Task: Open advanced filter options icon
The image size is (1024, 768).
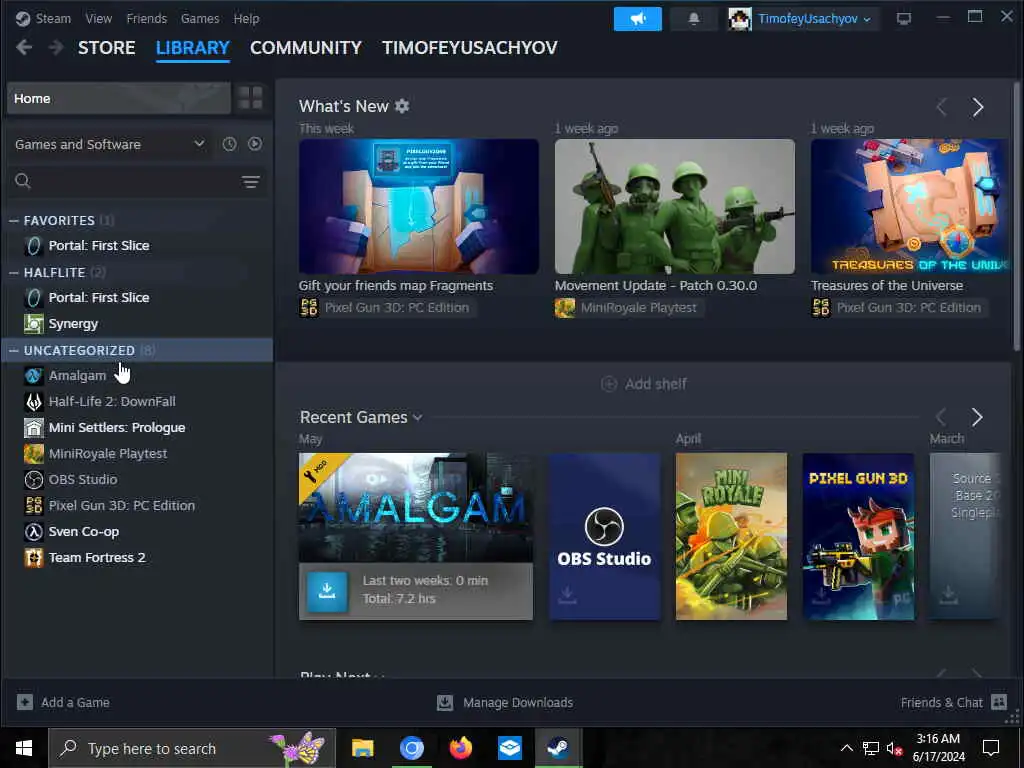Action: pos(251,182)
